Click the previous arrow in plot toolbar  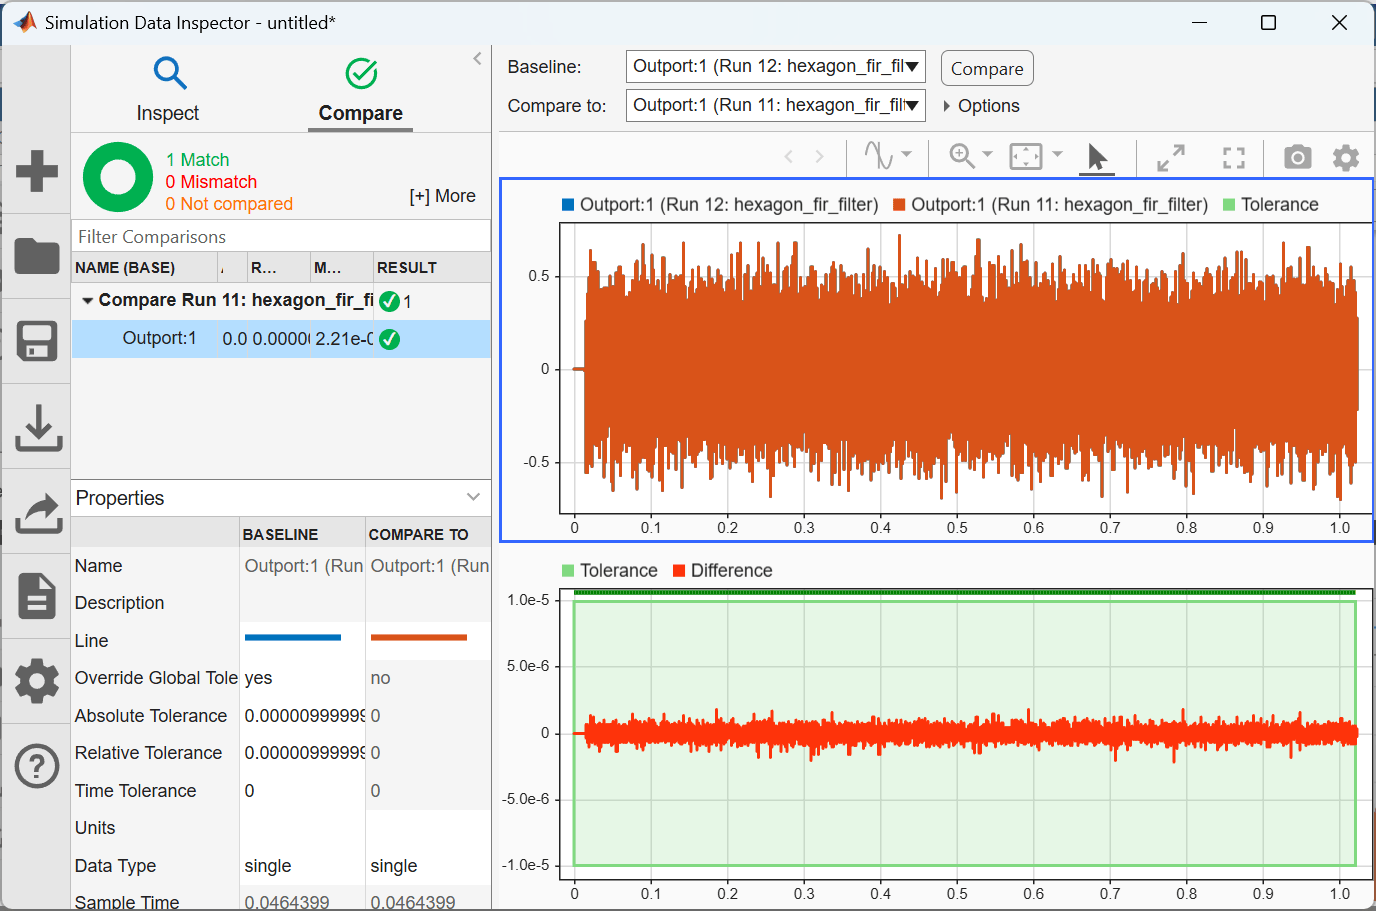[789, 157]
